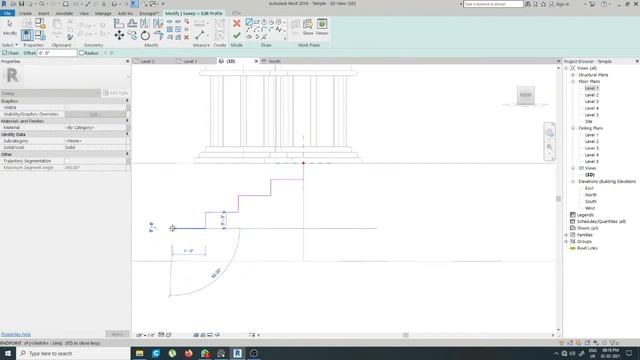Select Revit Links in Project Browser
The width and height of the screenshot is (640, 360).
[587, 248]
